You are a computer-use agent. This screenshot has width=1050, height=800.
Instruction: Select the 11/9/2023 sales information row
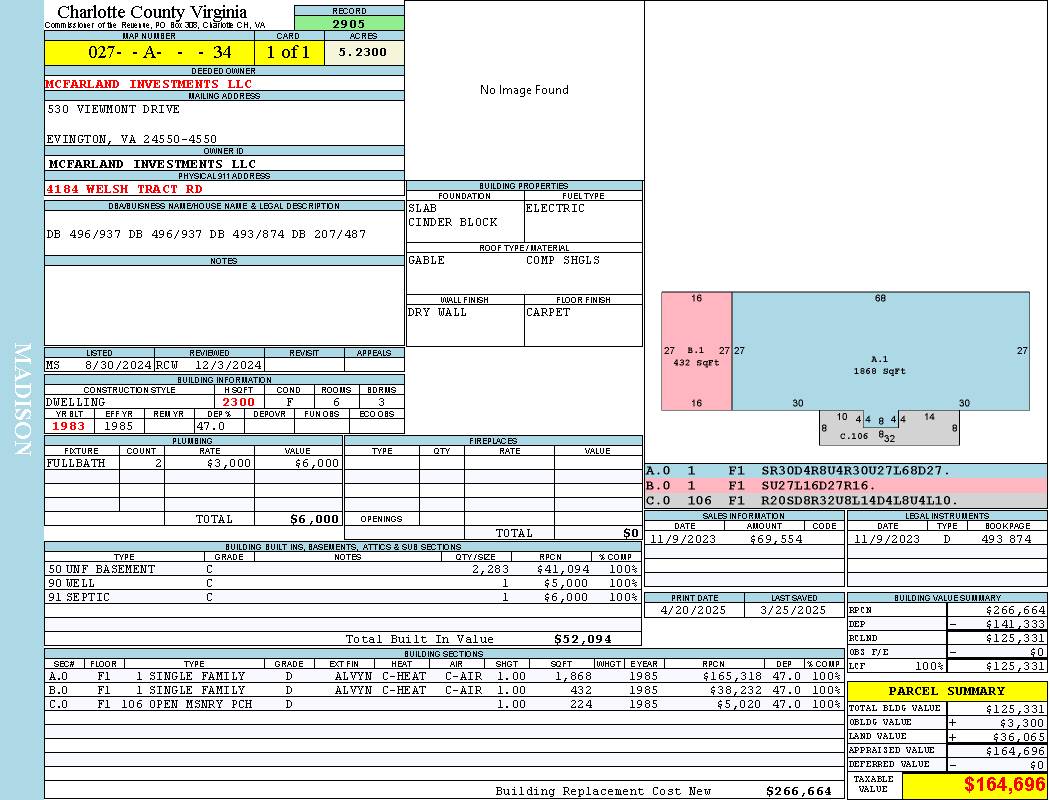[x=744, y=539]
